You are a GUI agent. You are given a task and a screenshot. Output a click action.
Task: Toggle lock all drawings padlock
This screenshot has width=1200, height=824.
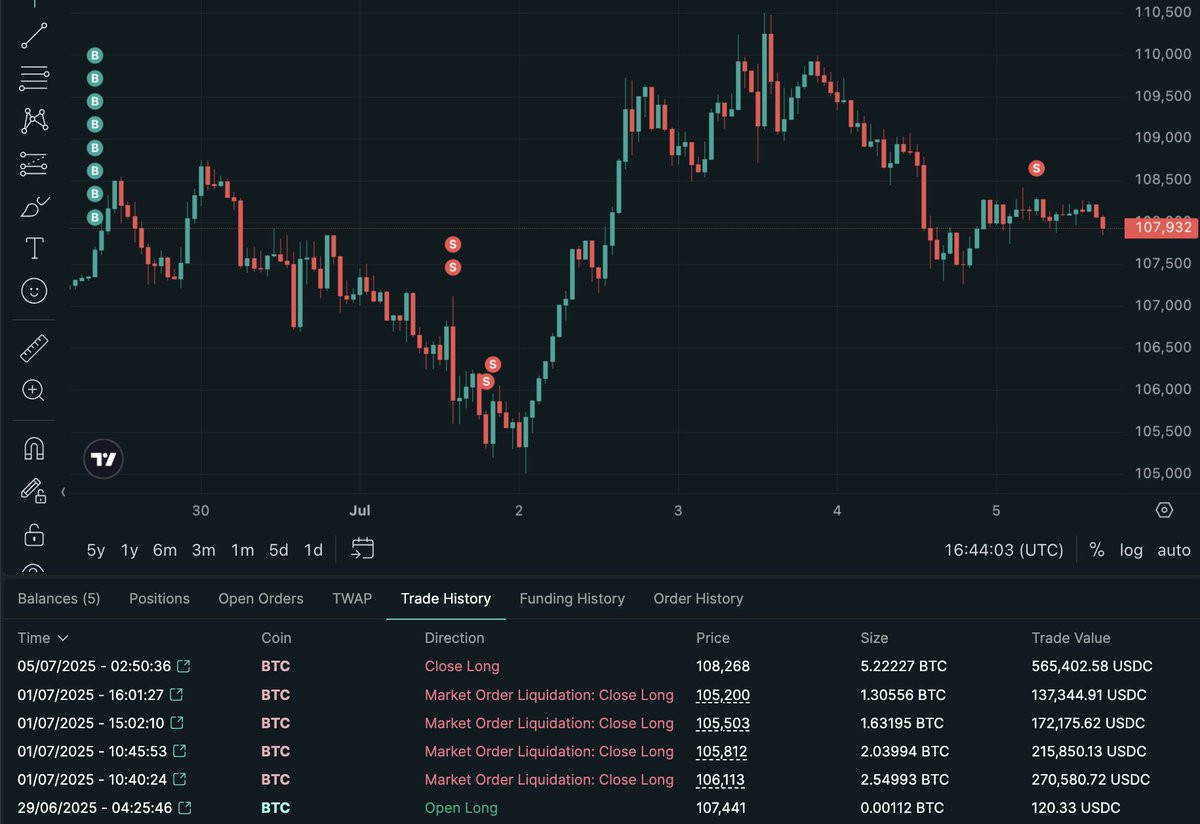pyautogui.click(x=34, y=533)
